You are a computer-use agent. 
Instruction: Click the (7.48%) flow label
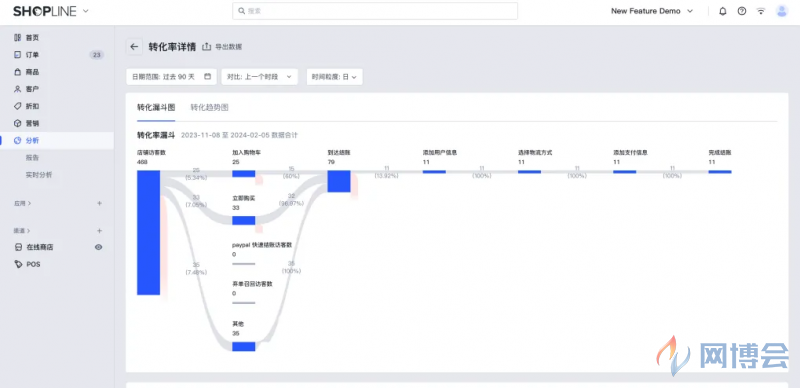click(x=196, y=272)
